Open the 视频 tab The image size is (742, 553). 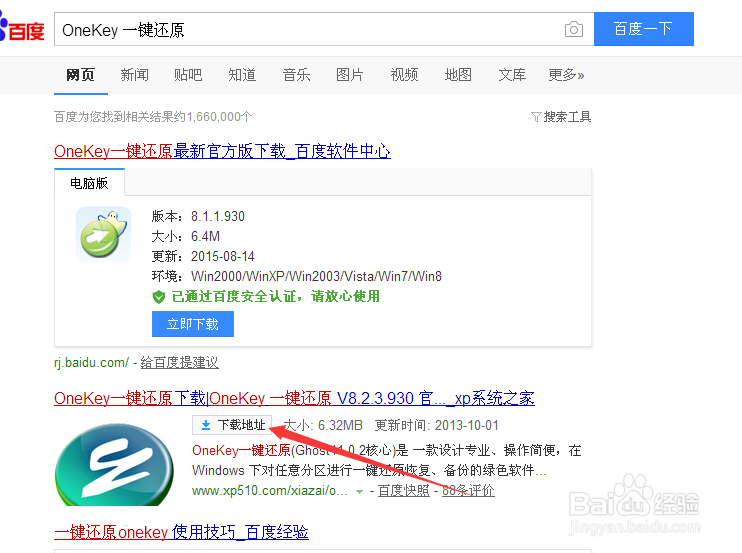tap(404, 75)
